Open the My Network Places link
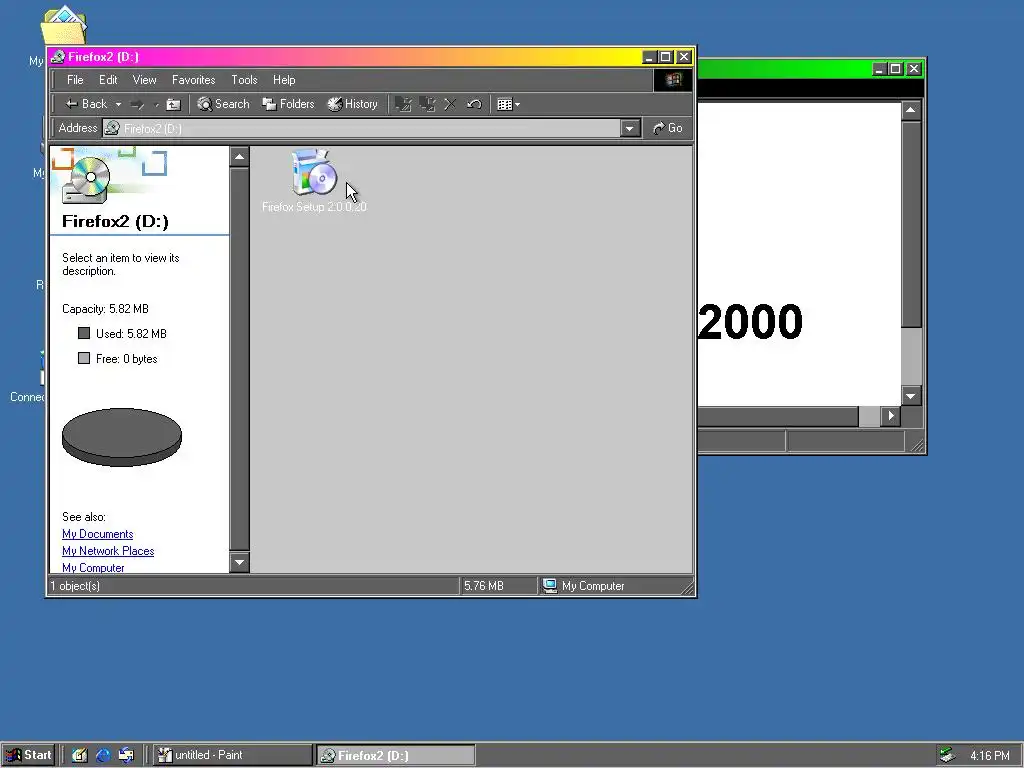Viewport: 1024px width, 768px height. coord(108,551)
